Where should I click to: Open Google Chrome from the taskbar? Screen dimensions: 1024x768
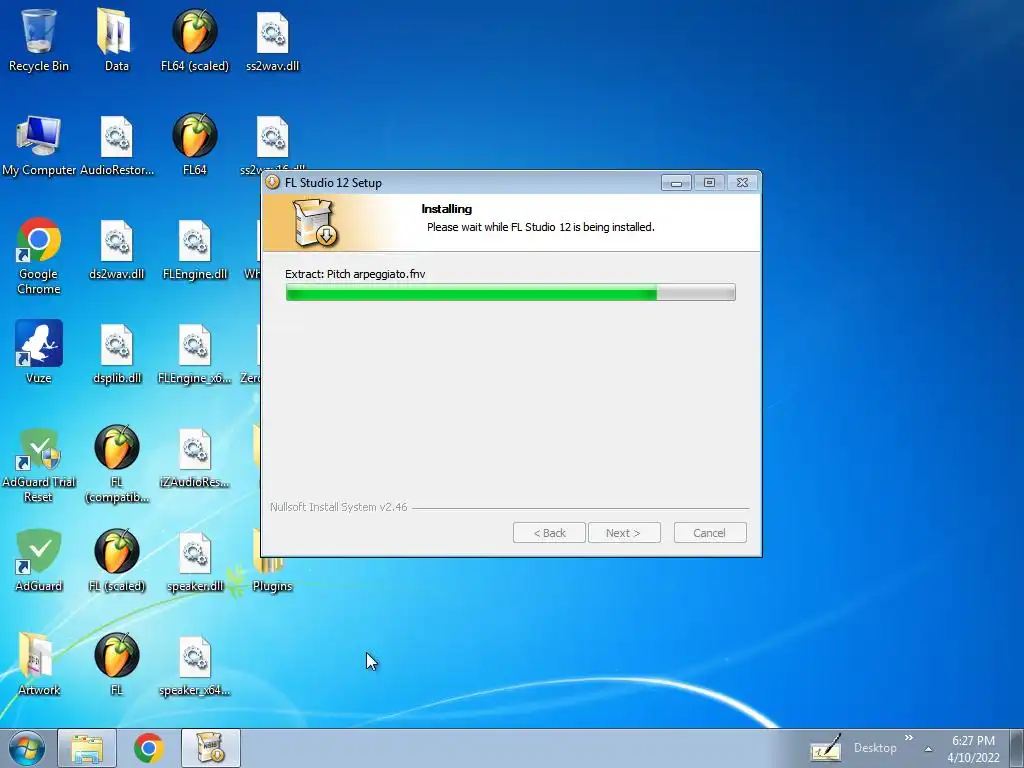click(149, 748)
